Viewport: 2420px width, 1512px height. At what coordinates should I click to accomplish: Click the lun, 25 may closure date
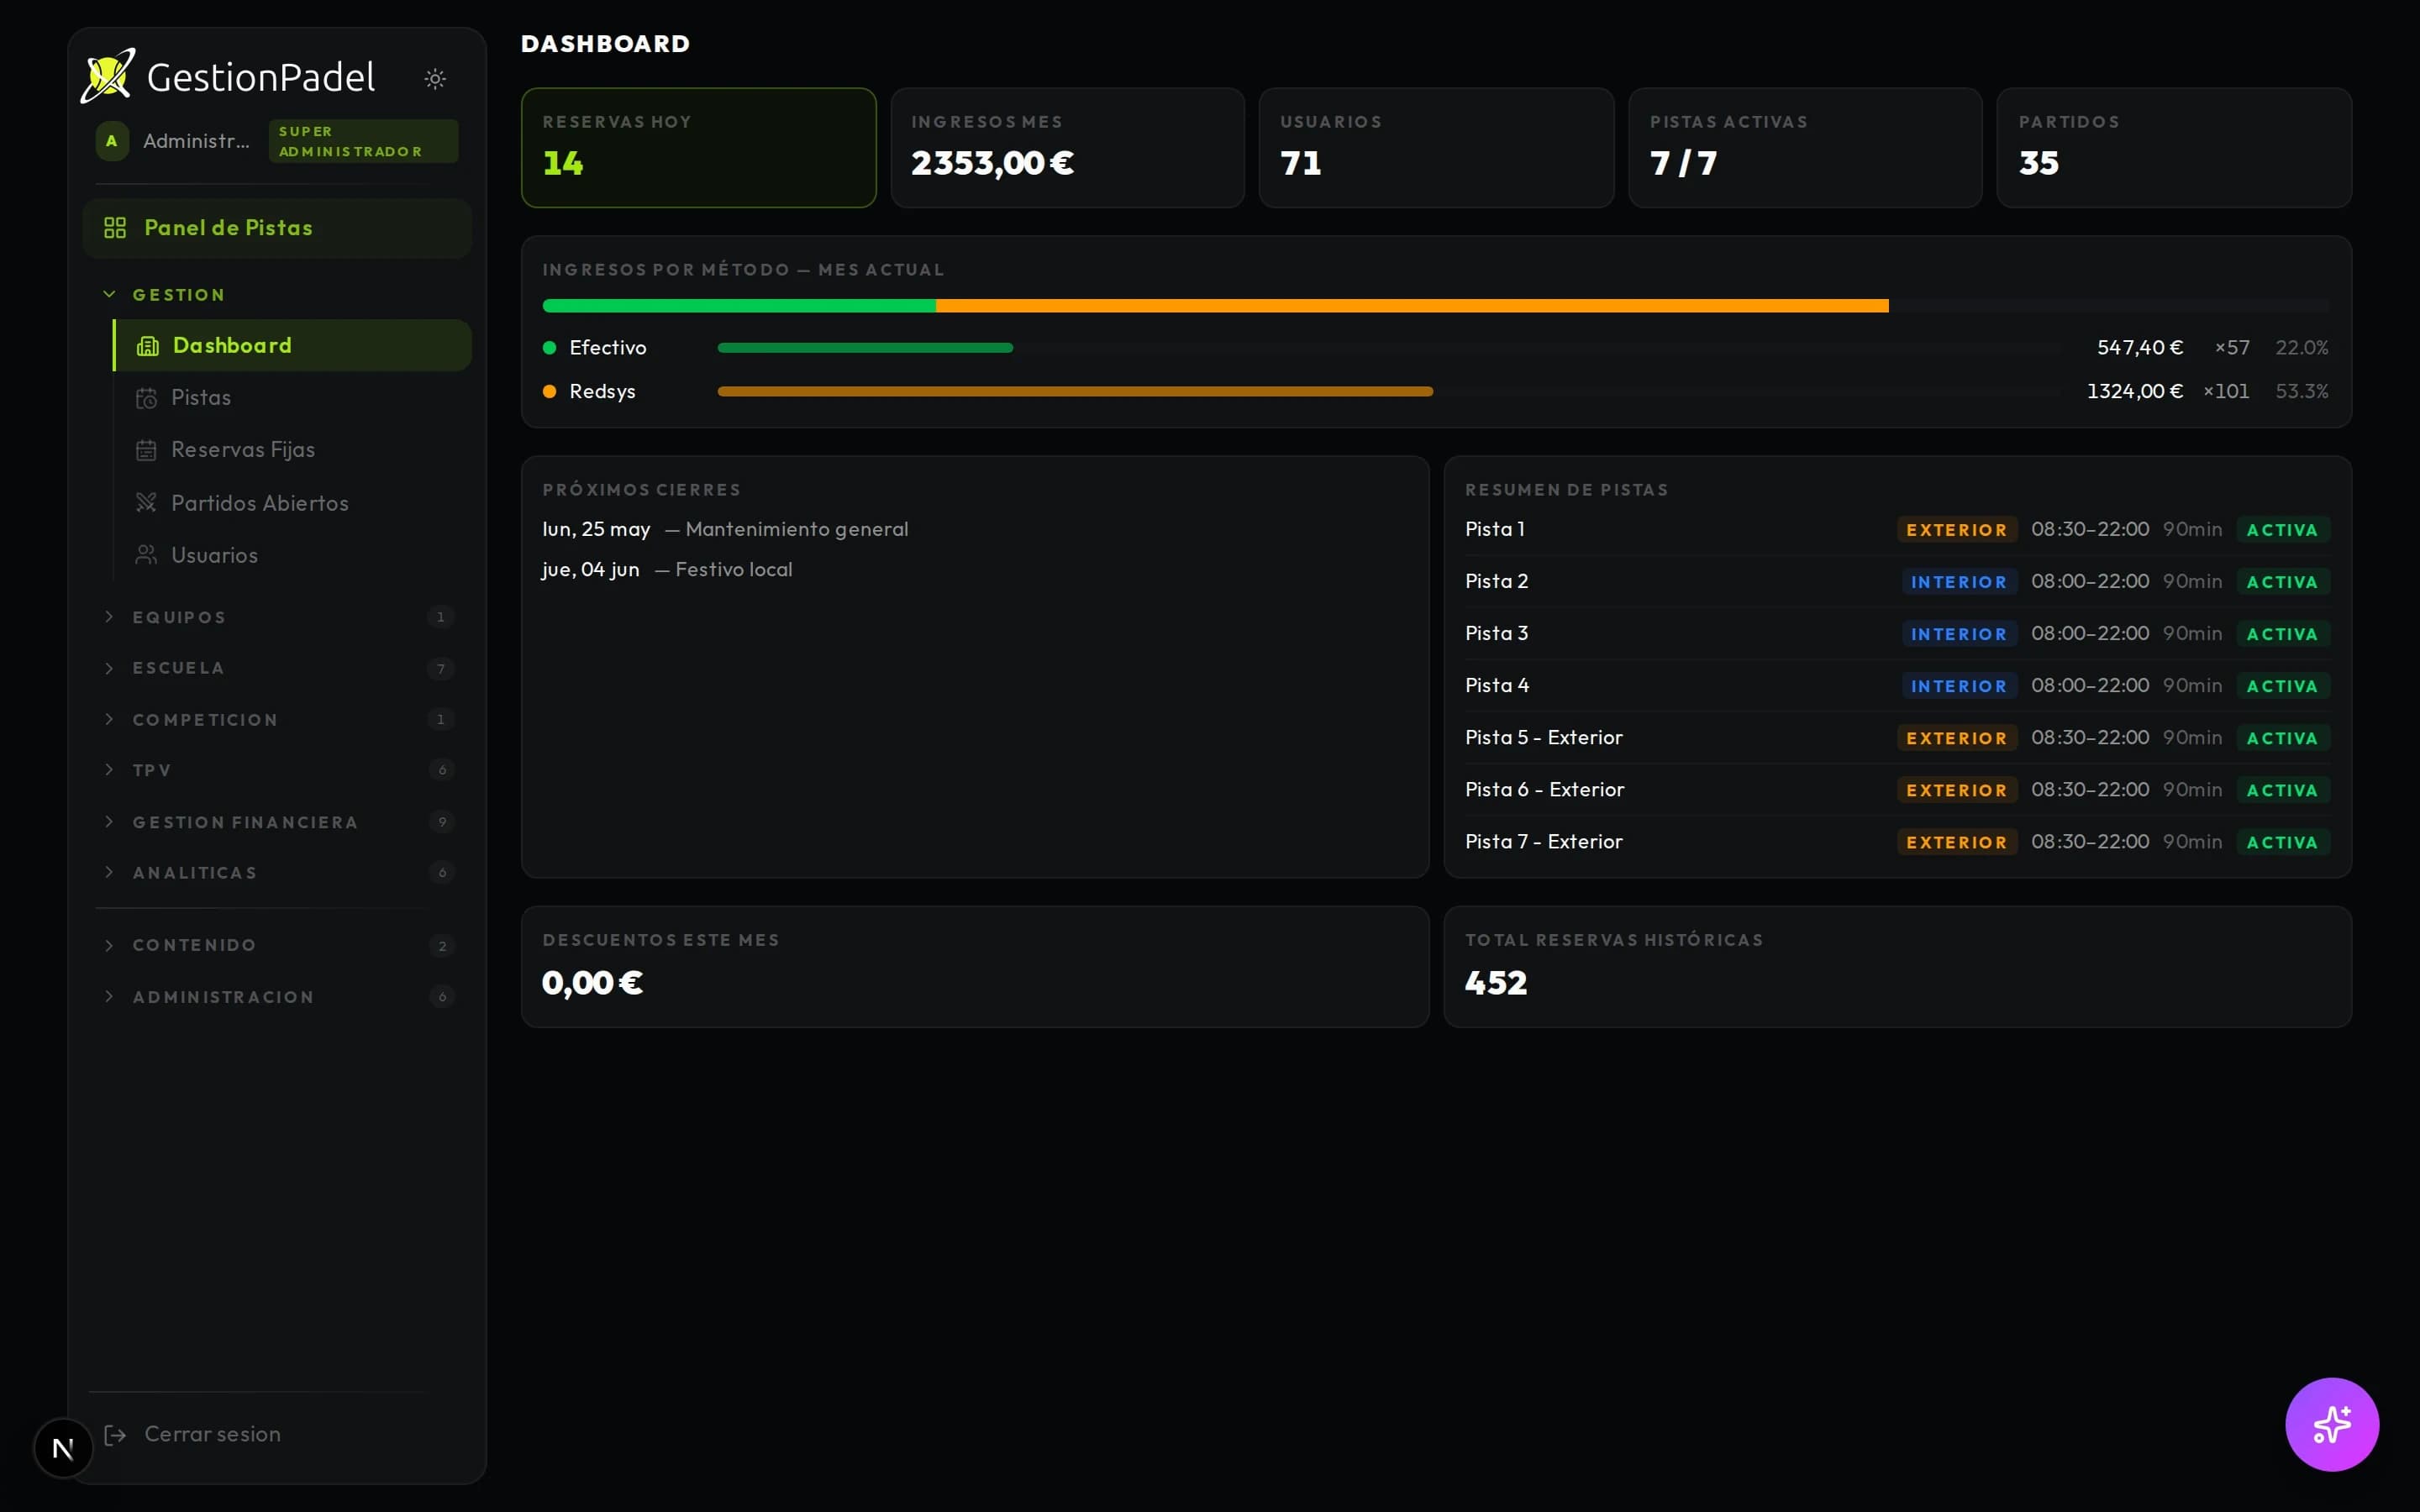point(596,529)
